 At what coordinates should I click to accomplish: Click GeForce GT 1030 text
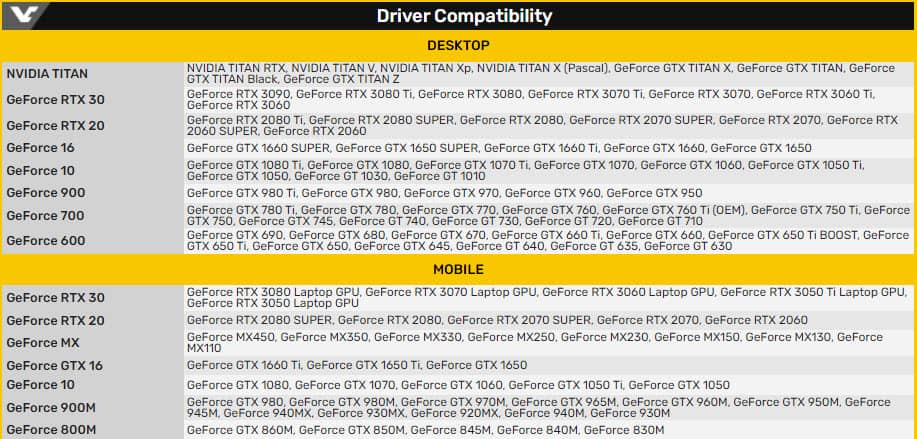click(341, 177)
